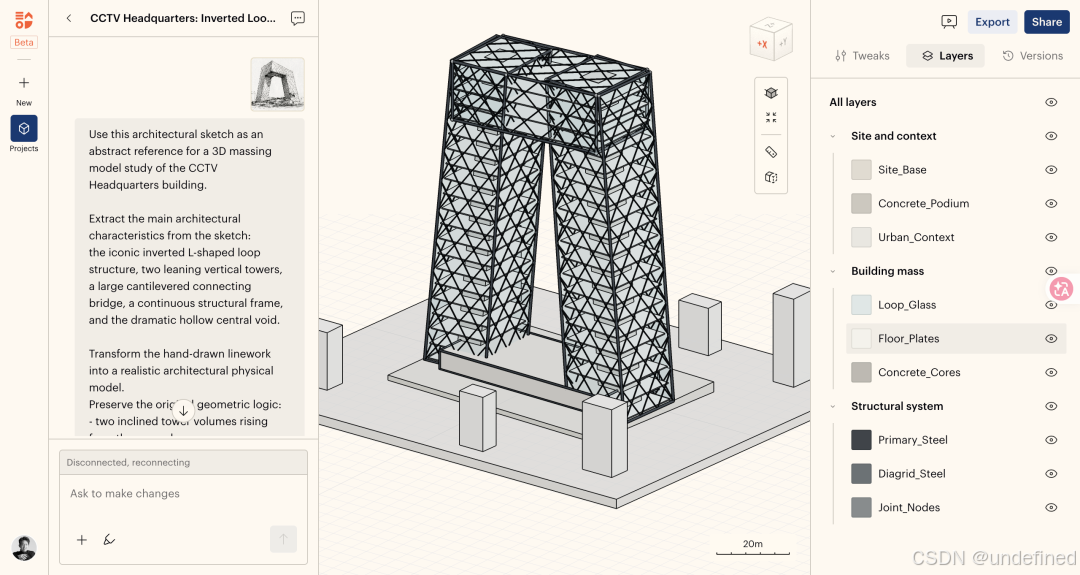Image resolution: width=1080 pixels, height=575 pixels.
Task: Toggle visibility of All layers
Action: point(1051,103)
